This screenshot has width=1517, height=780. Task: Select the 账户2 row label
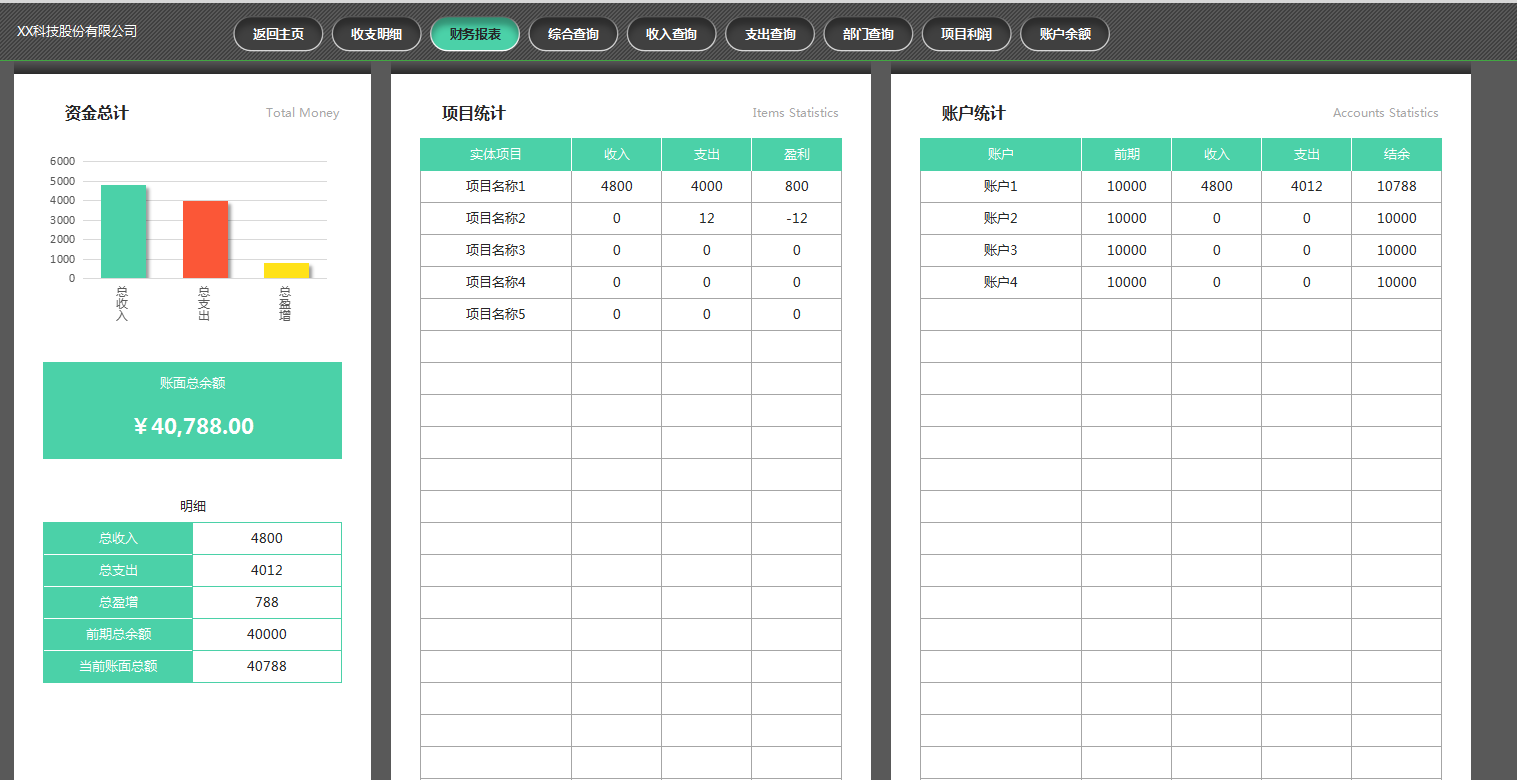[x=1001, y=218]
